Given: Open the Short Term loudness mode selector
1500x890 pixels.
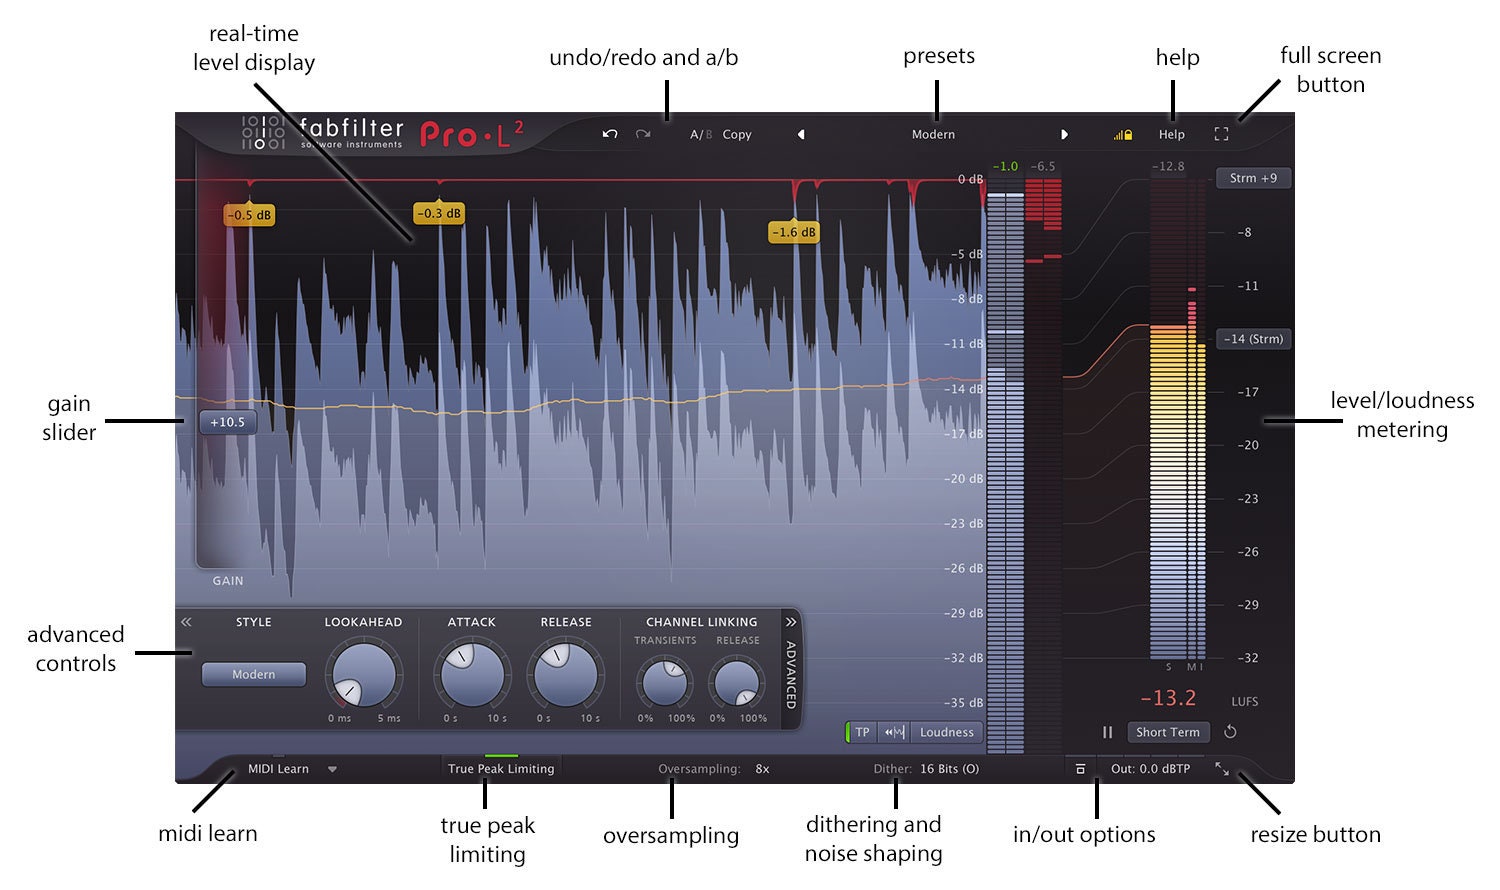Looking at the screenshot, I should pos(1168,732).
